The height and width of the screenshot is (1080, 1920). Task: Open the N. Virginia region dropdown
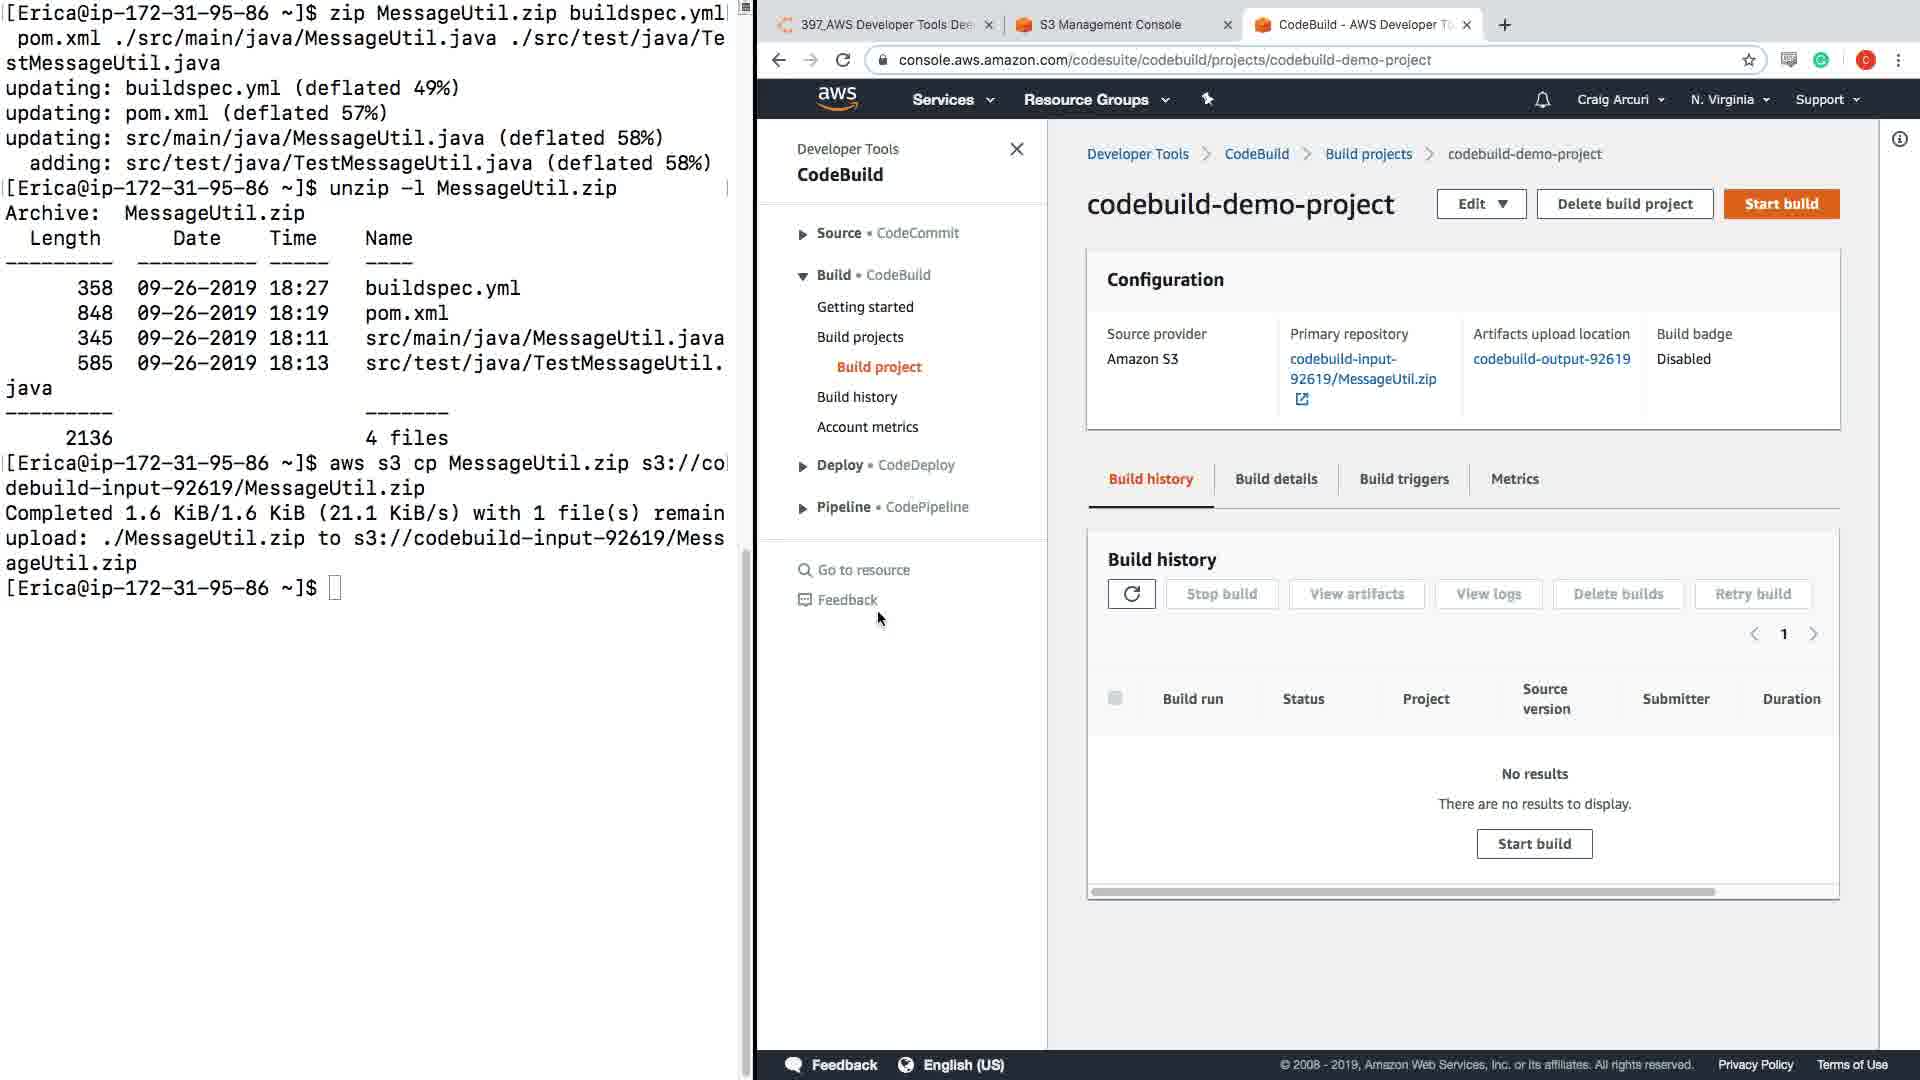point(1730,99)
